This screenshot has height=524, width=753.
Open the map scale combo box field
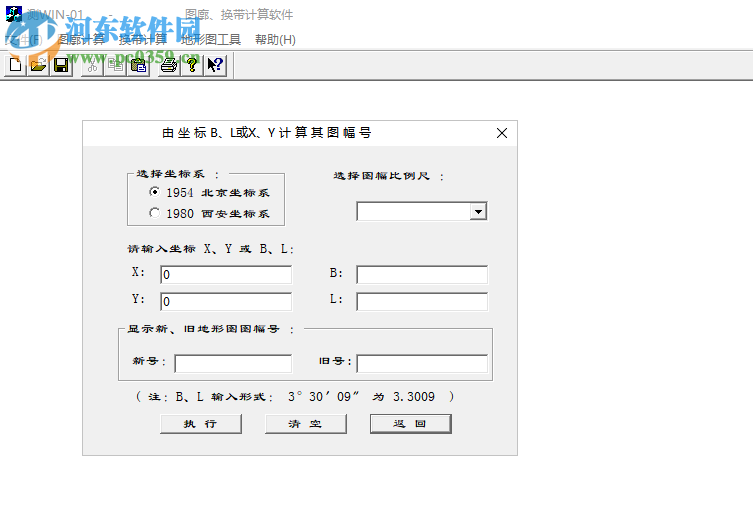[422, 211]
